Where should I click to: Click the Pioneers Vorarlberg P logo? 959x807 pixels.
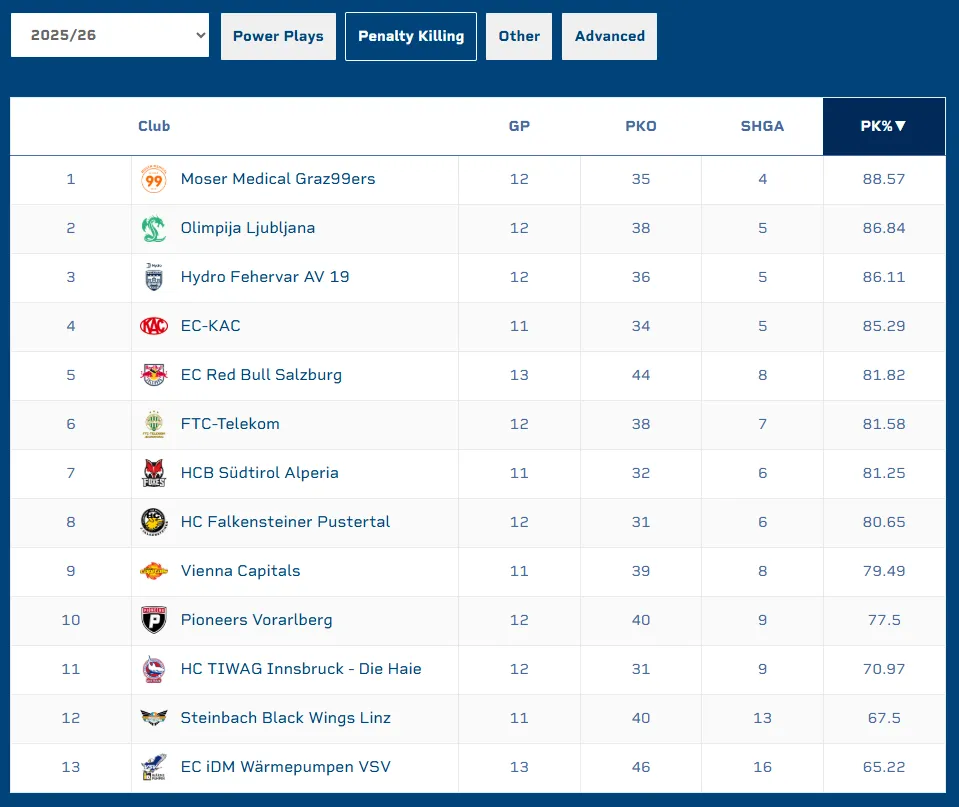click(x=154, y=621)
